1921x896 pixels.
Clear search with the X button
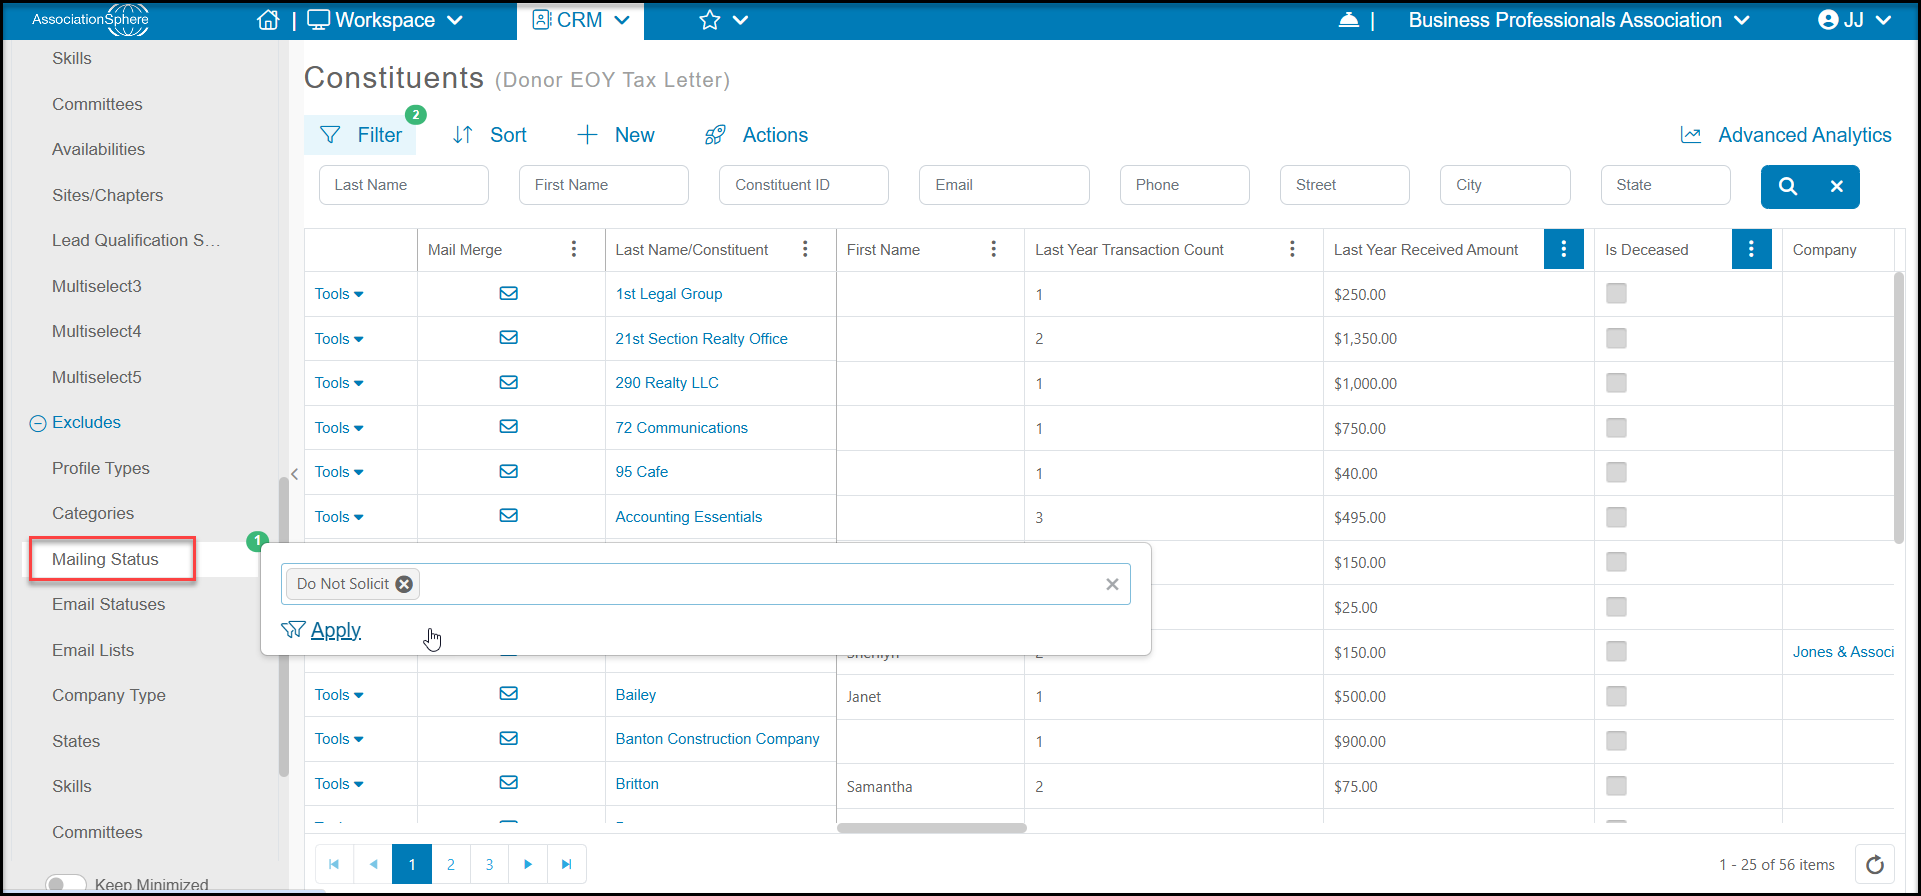click(1837, 186)
